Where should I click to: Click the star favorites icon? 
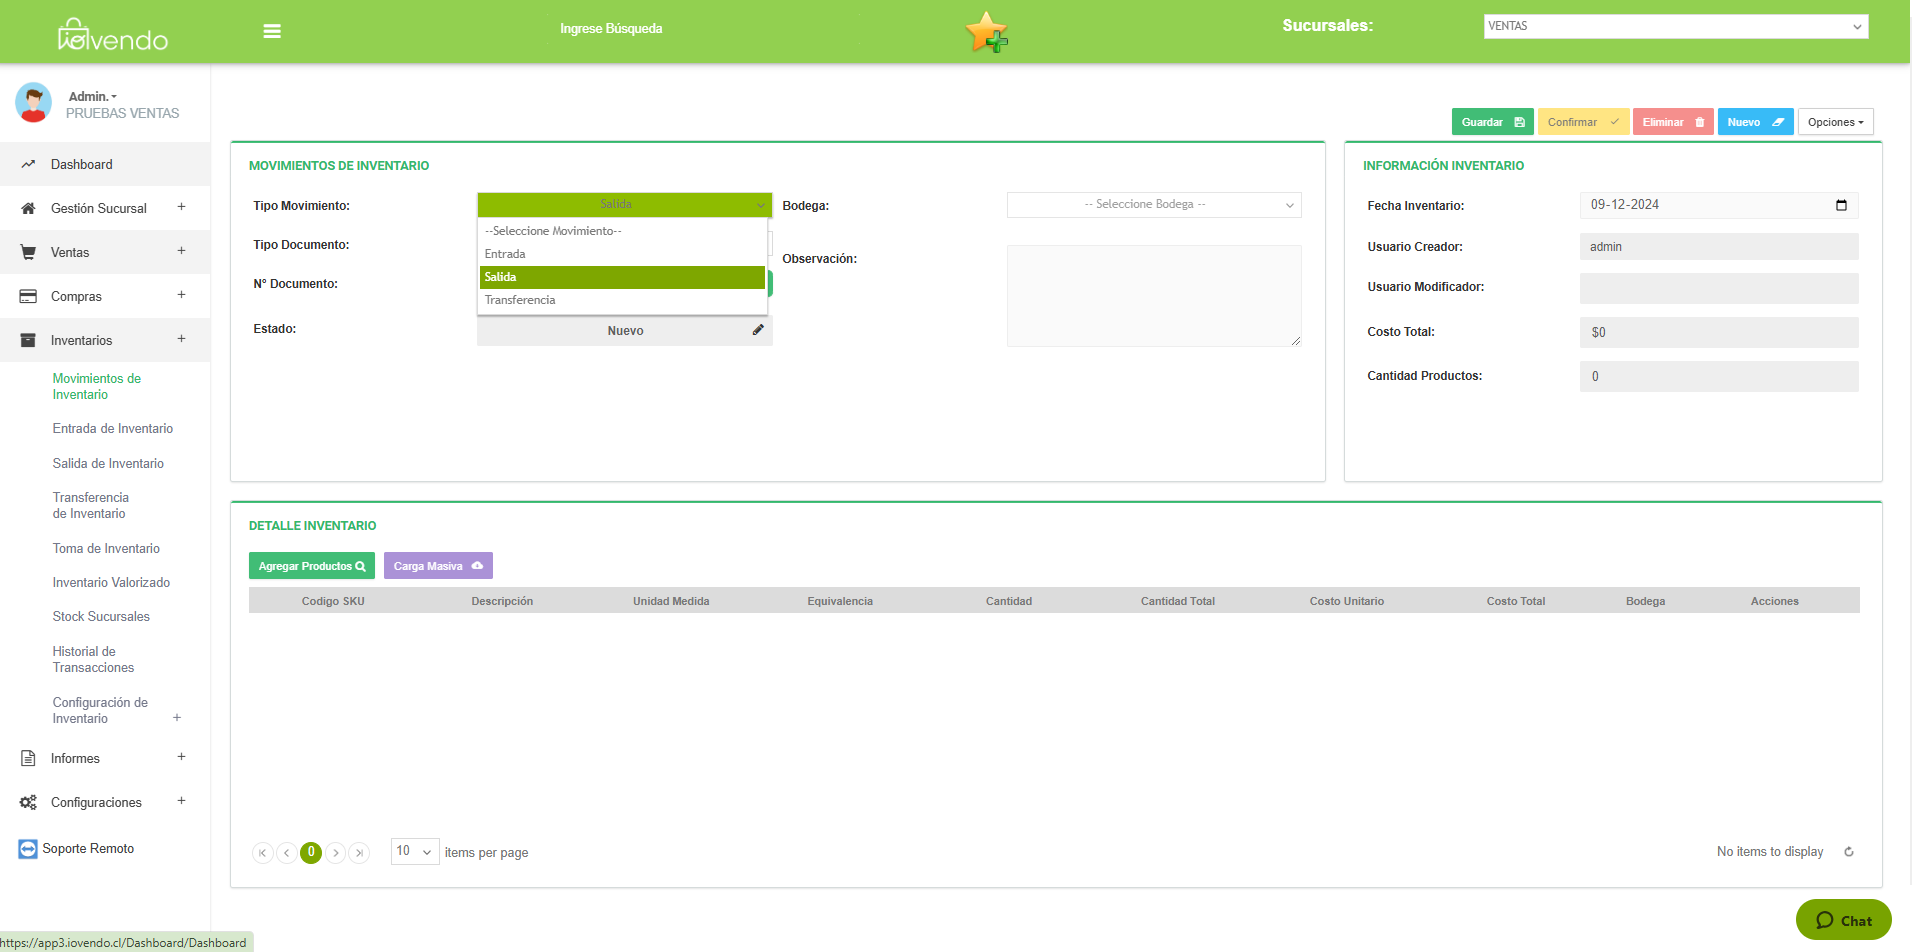[x=986, y=32]
